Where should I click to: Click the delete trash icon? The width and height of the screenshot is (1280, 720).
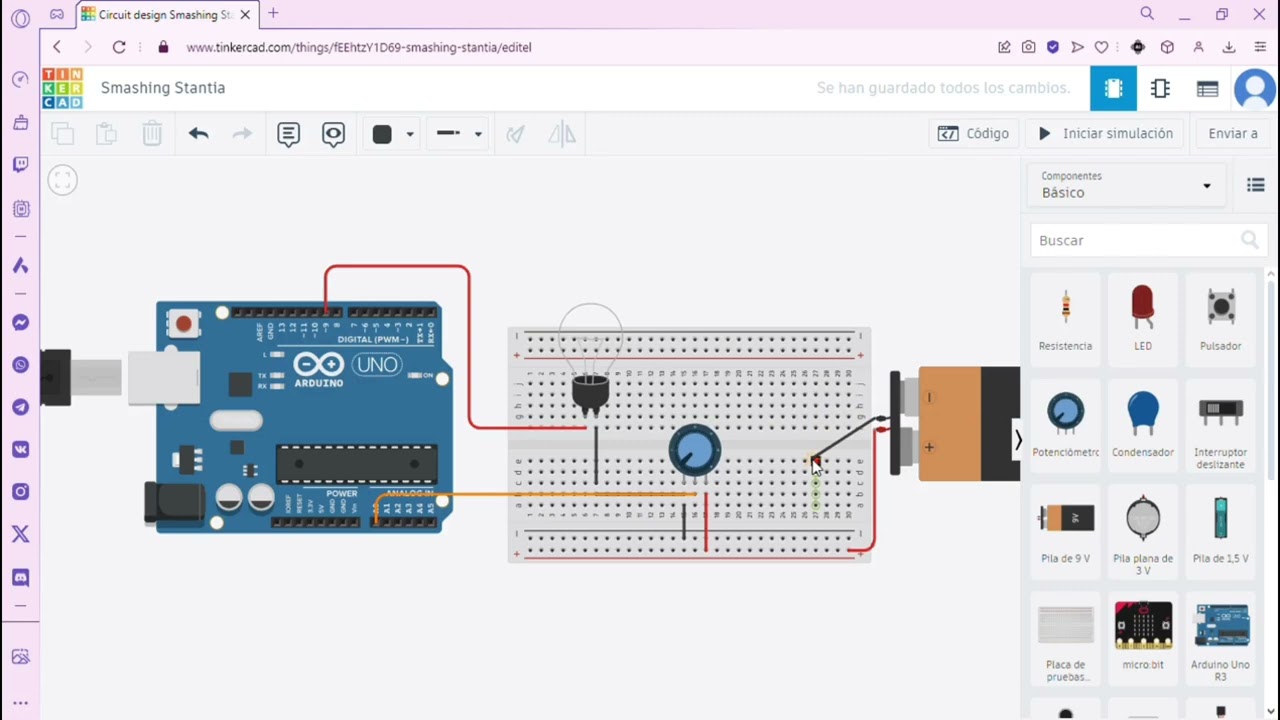click(x=152, y=134)
